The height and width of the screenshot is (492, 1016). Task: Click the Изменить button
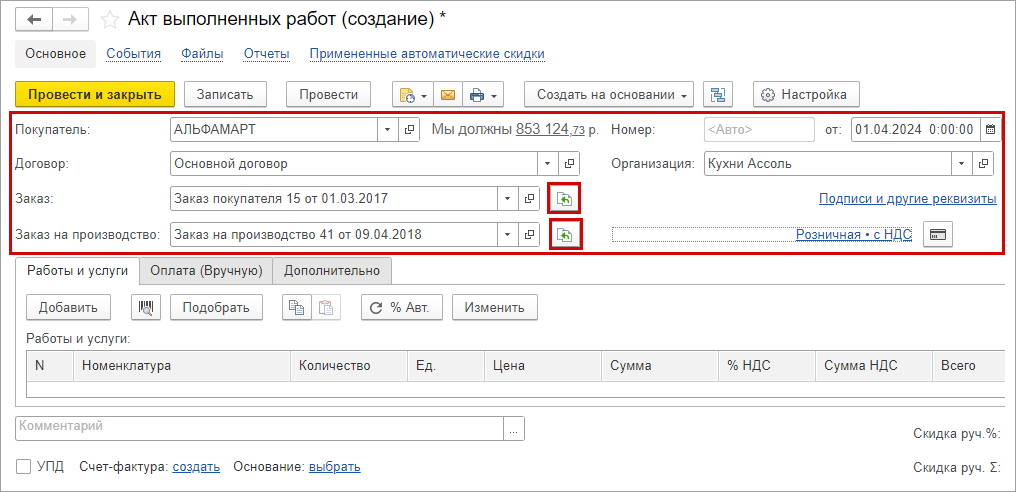click(x=494, y=307)
